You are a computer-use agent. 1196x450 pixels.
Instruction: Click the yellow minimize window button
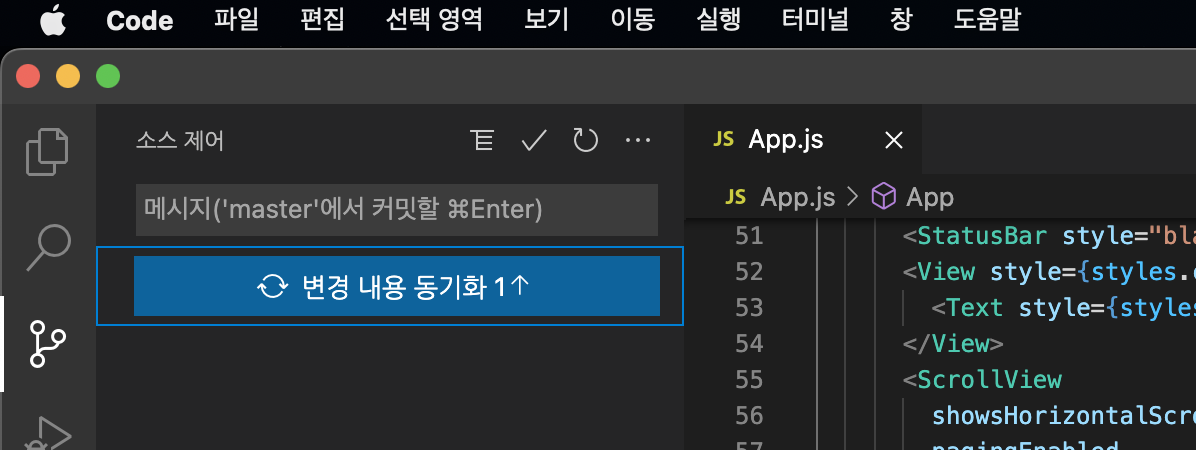68,77
